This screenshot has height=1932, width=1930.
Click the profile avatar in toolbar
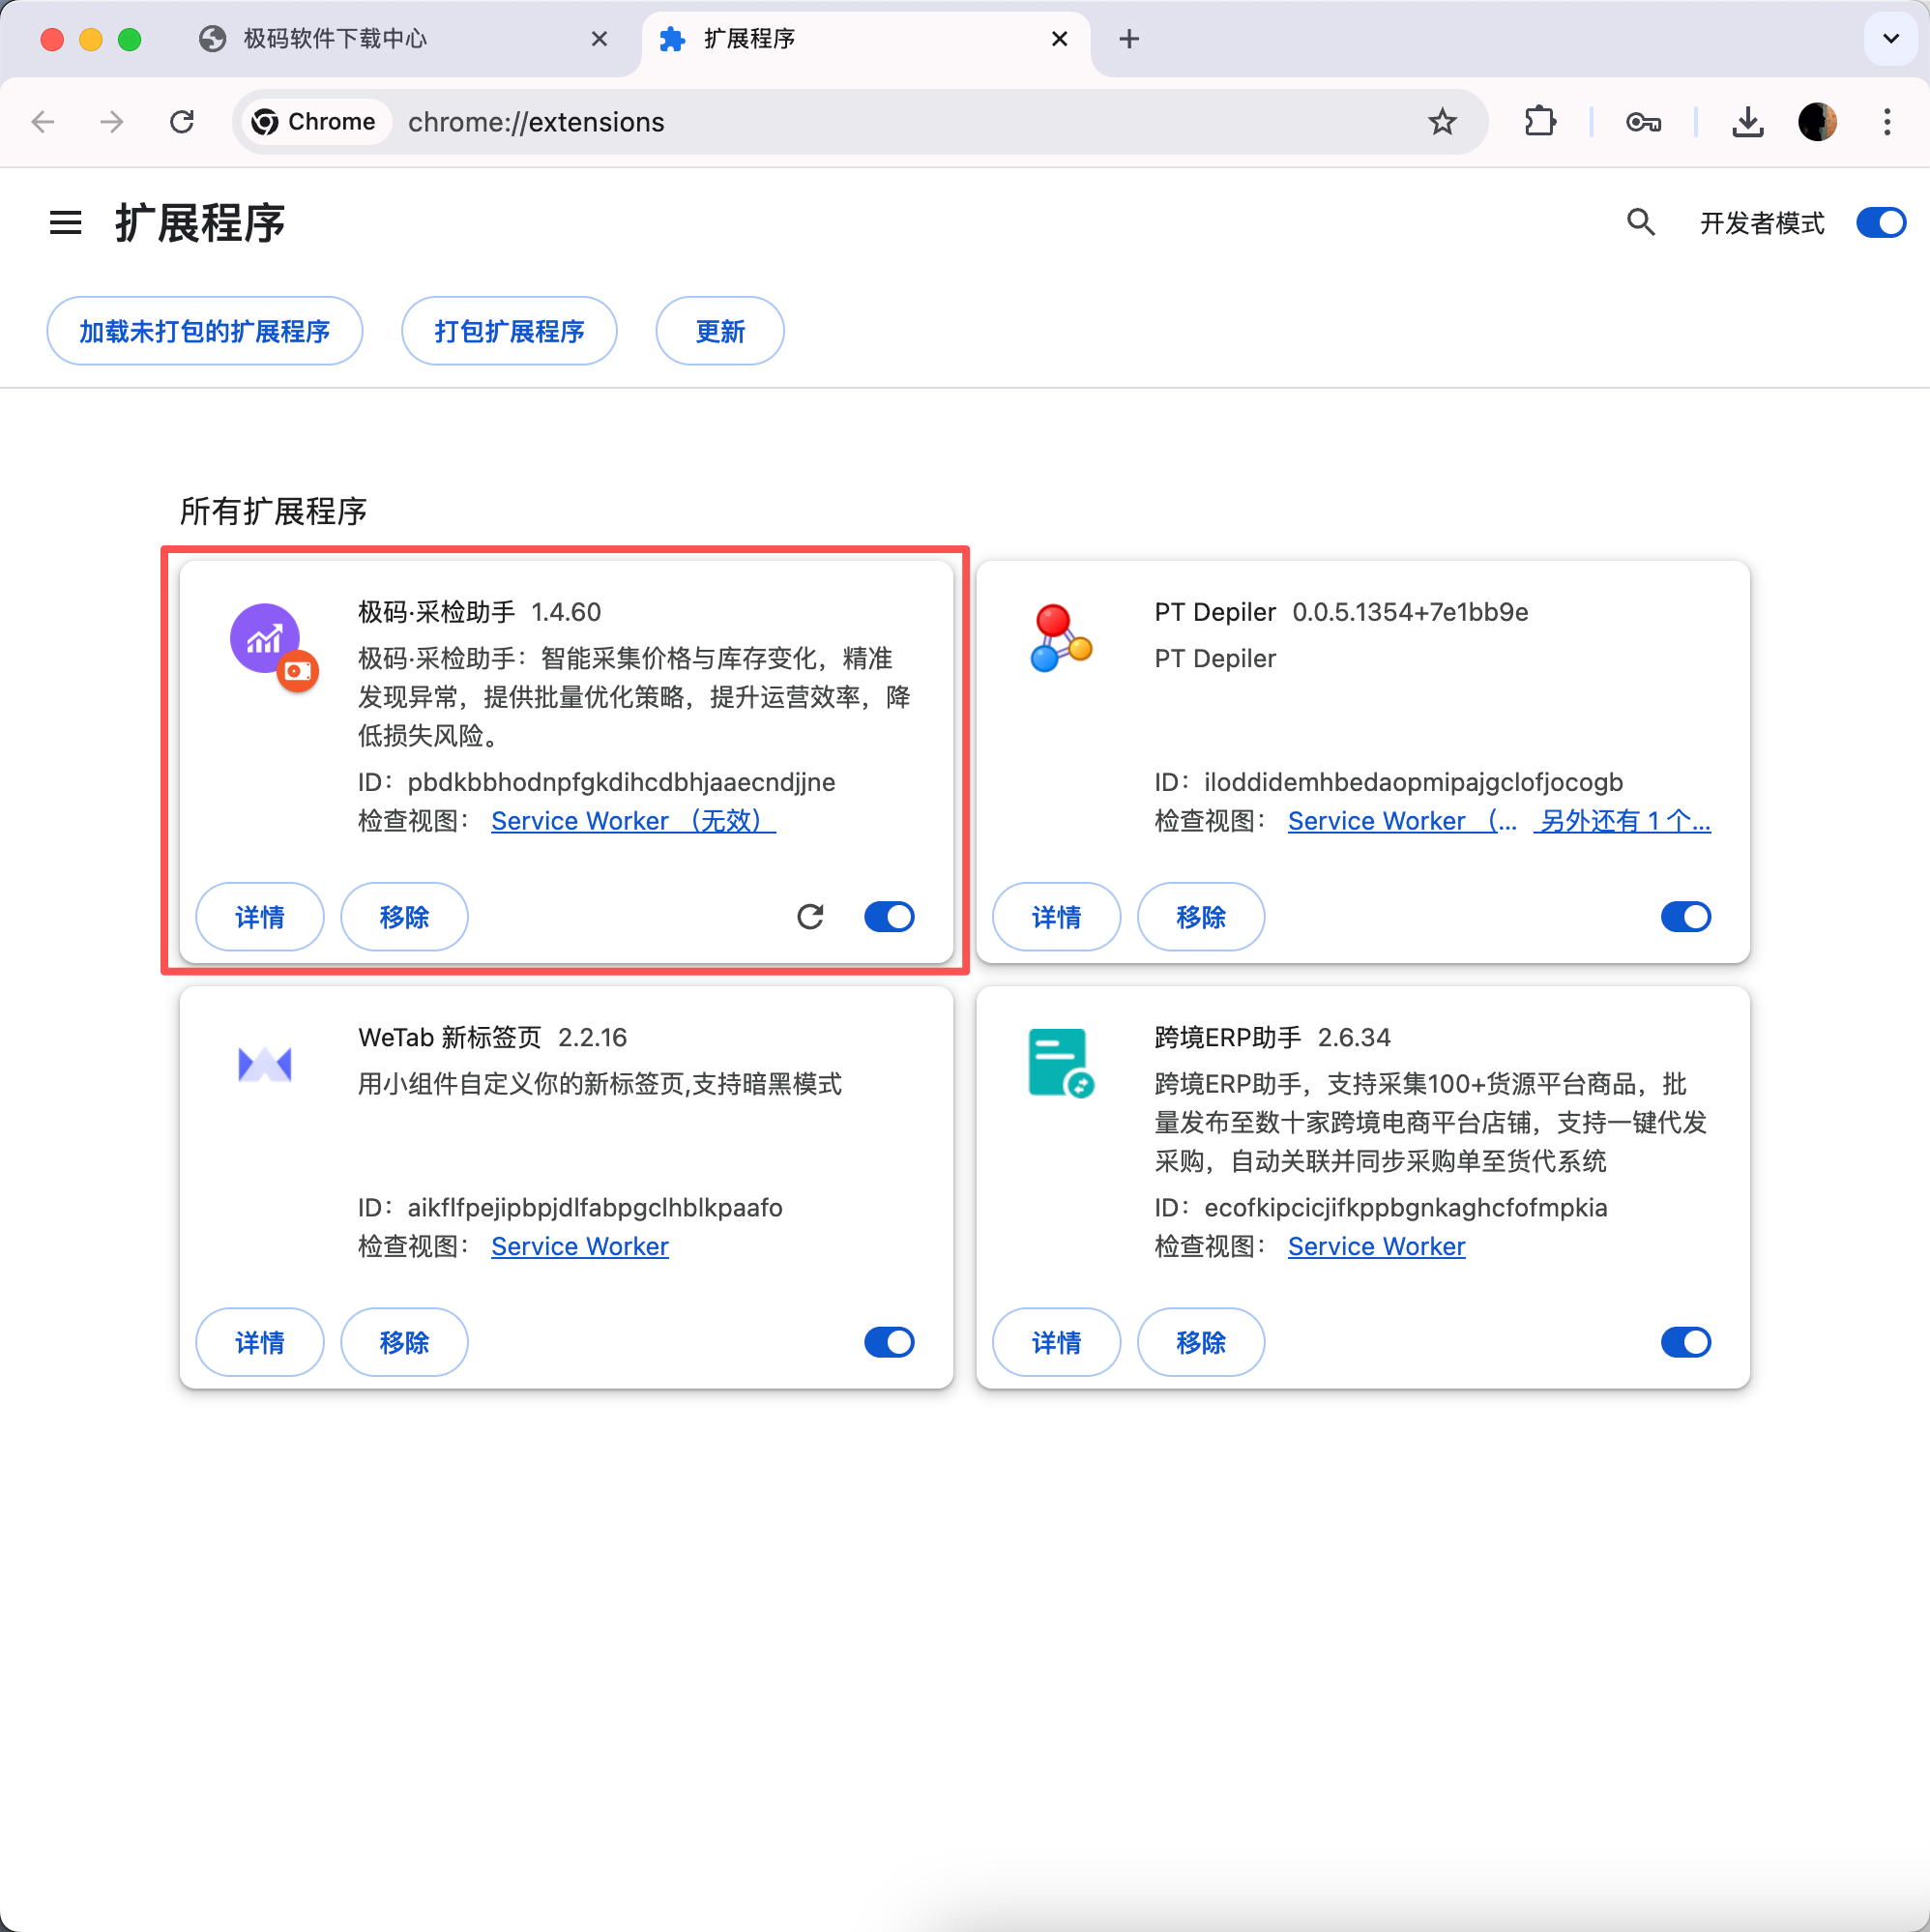click(x=1817, y=121)
